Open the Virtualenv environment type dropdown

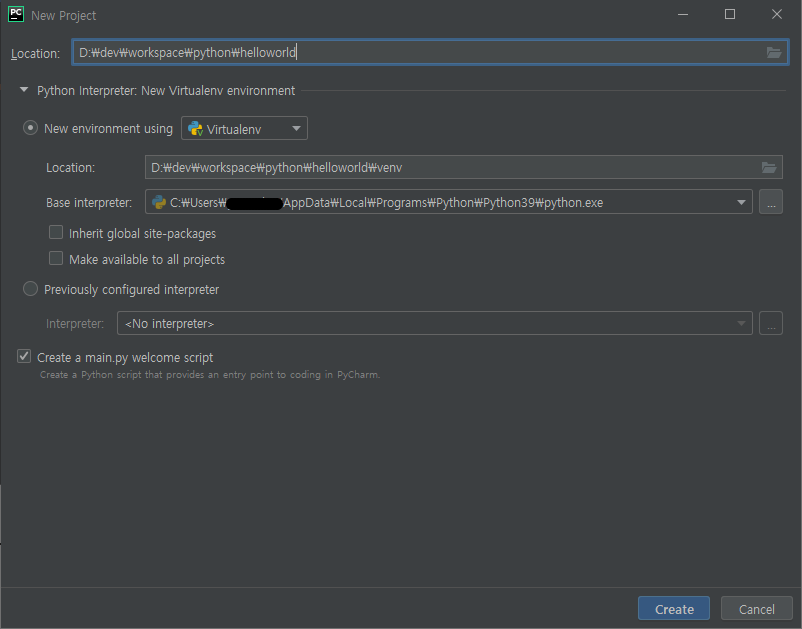pos(244,128)
